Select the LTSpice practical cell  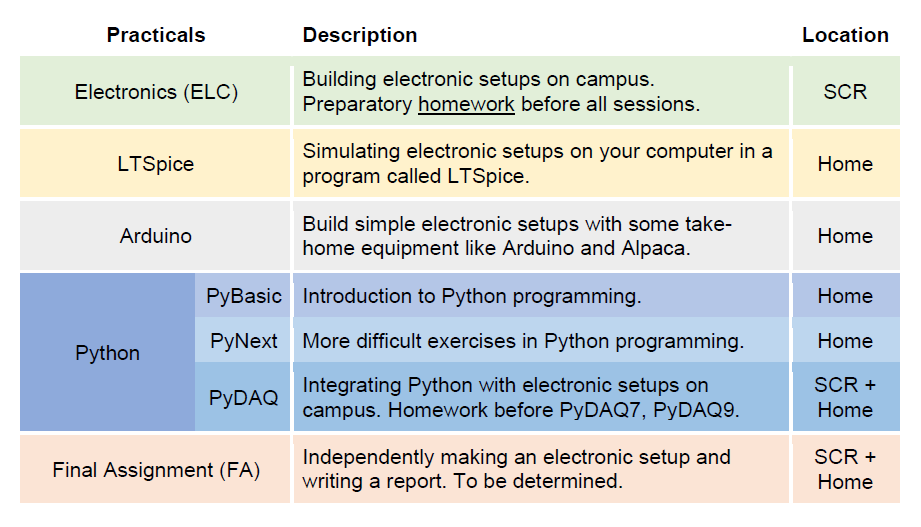(x=155, y=164)
